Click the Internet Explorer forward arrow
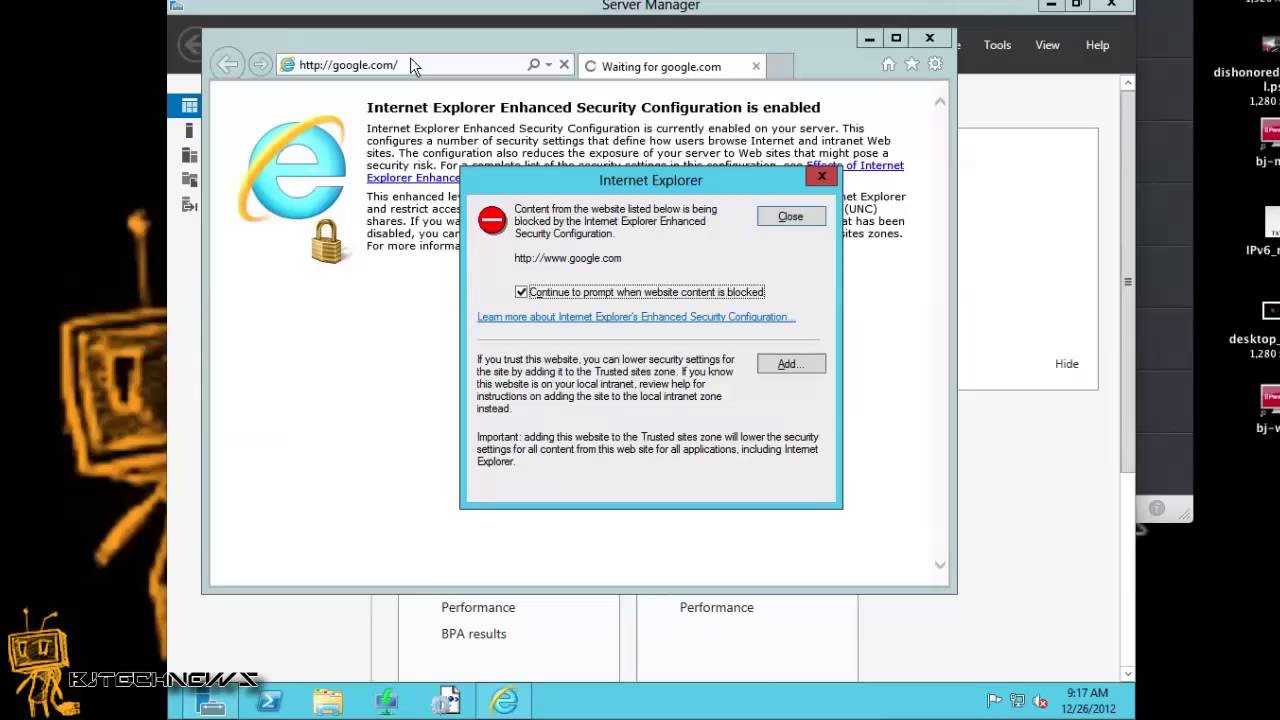This screenshot has height=720, width=1280. point(260,64)
